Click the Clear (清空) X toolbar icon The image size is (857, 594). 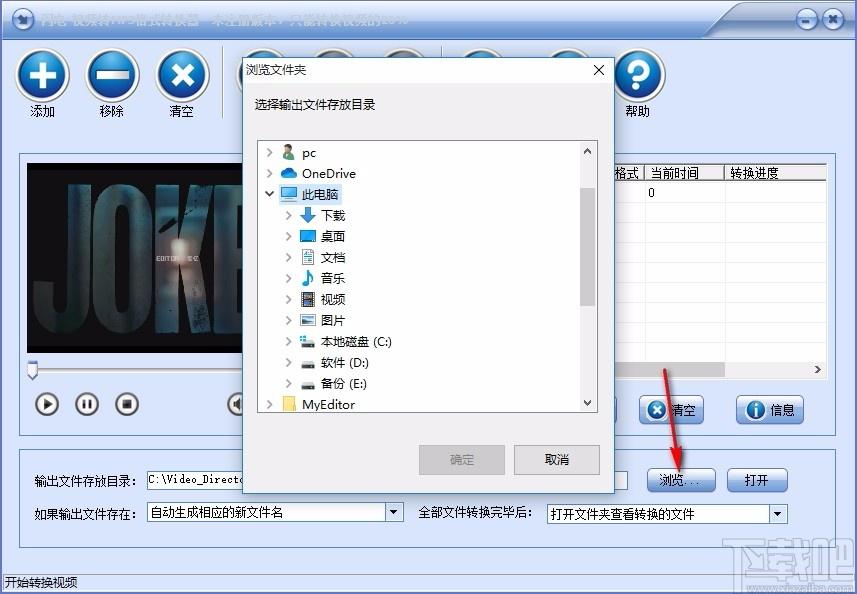pos(183,75)
